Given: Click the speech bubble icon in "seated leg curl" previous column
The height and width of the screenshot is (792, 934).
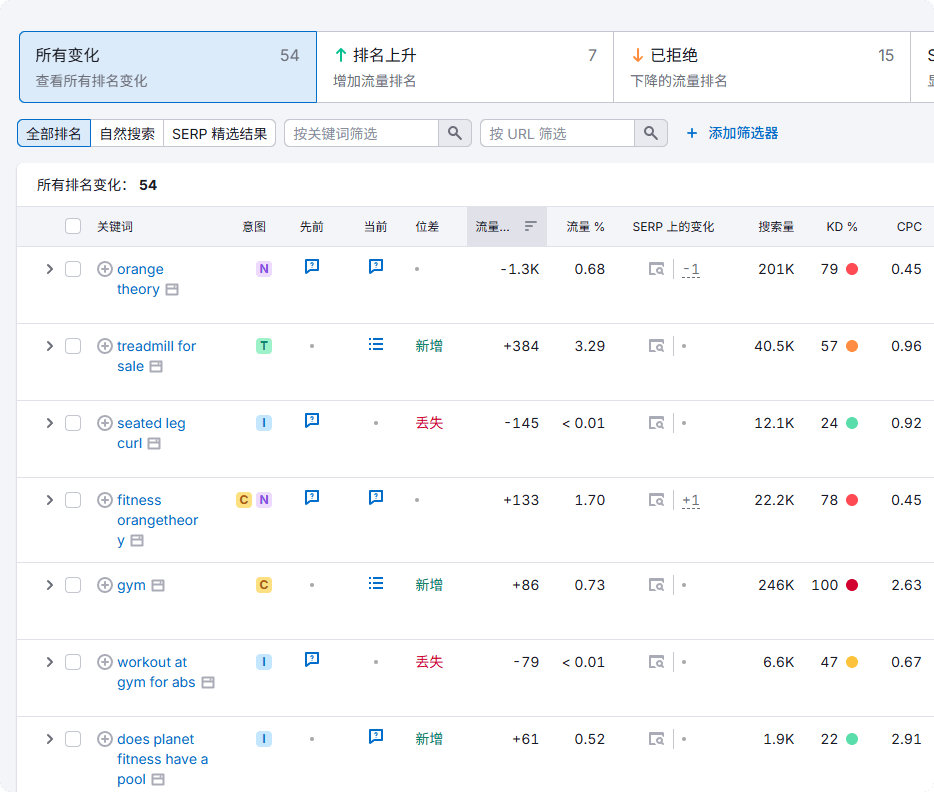Looking at the screenshot, I should click(x=311, y=421).
